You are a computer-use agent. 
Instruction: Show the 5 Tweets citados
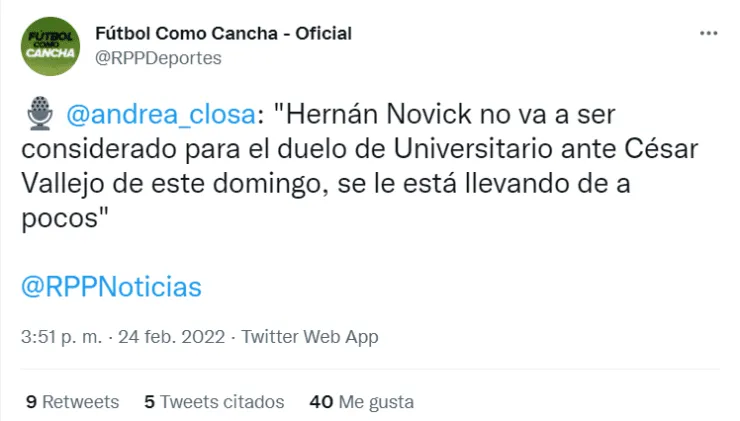tap(214, 402)
